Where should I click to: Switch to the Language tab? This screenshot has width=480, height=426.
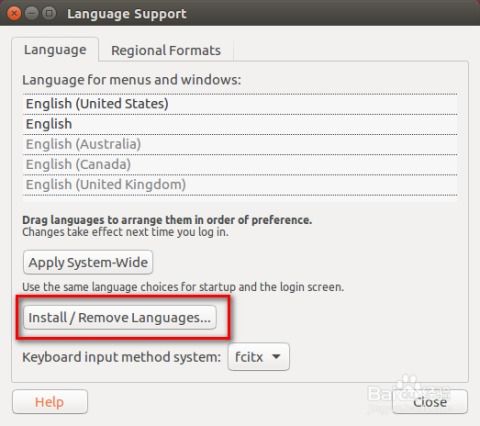coord(55,50)
